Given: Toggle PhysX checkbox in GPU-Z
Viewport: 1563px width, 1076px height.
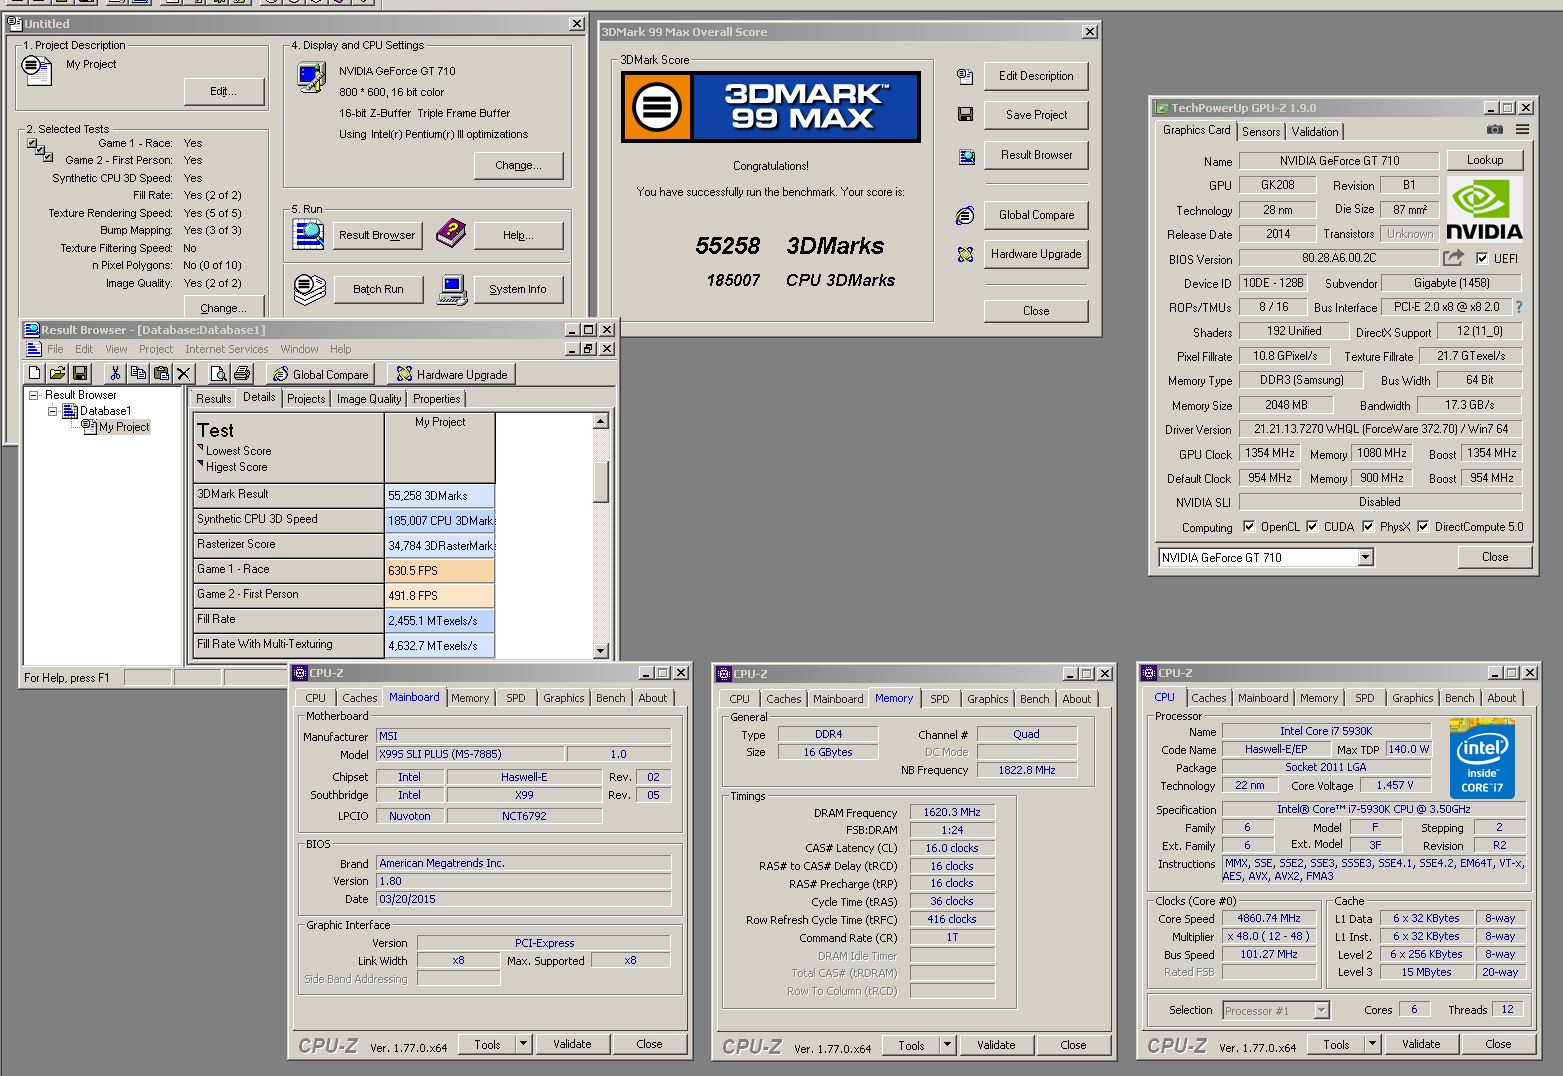Looking at the screenshot, I should point(1367,526).
